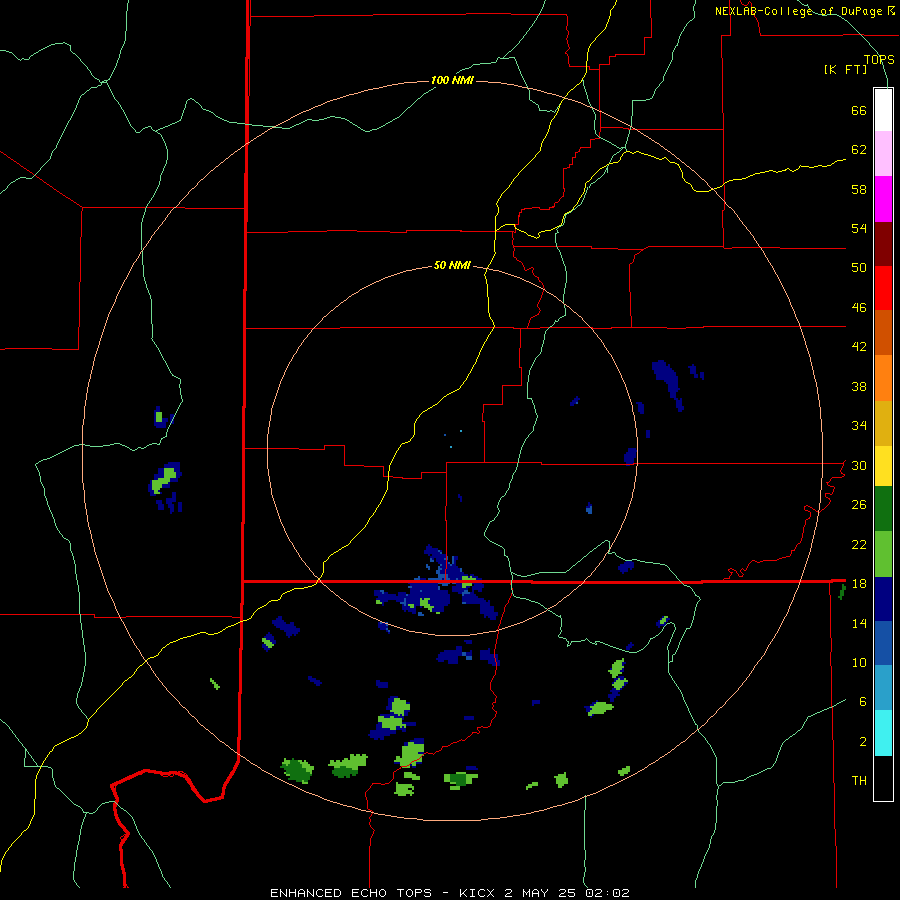
Task: Click the light pink legend swatch
Action: click(x=883, y=153)
